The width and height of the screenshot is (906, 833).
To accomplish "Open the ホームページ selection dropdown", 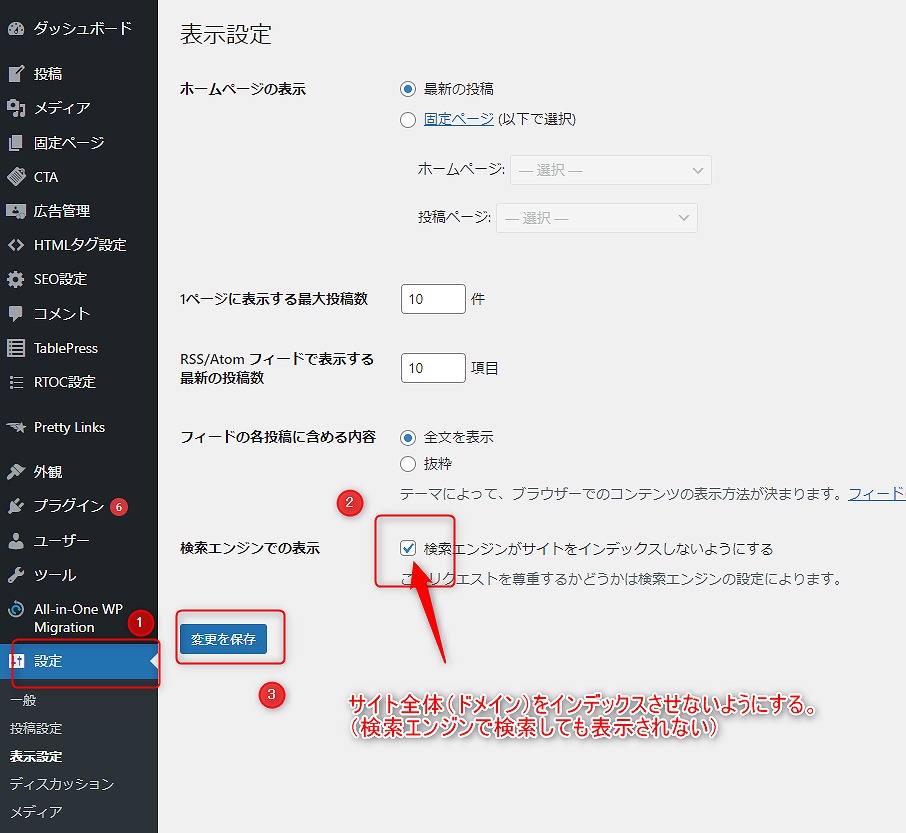I will click(x=610, y=170).
